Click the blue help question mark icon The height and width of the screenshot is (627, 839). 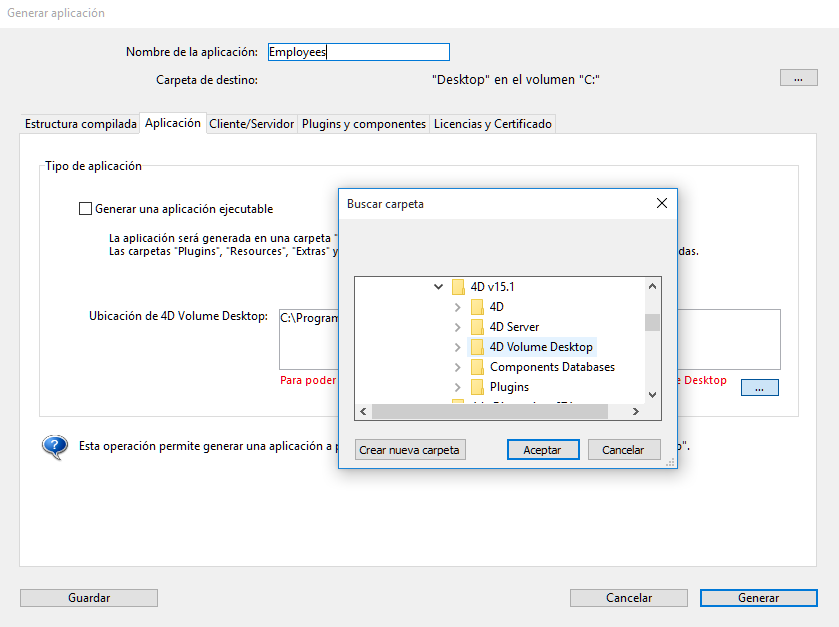tap(54, 447)
